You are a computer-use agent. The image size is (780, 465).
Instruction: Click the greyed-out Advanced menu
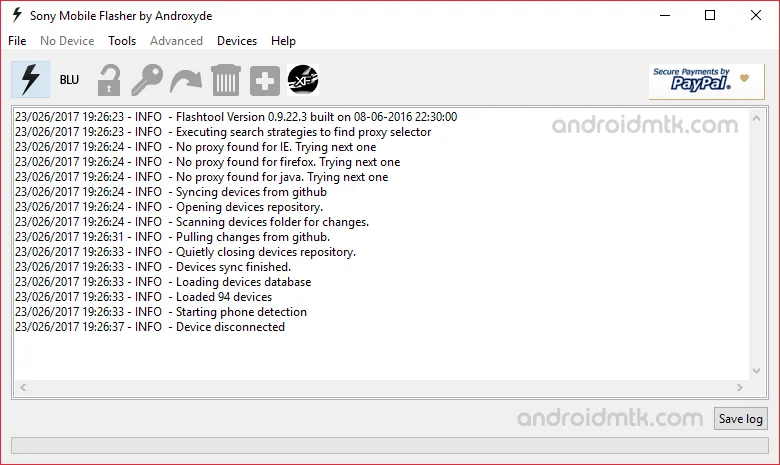(176, 41)
